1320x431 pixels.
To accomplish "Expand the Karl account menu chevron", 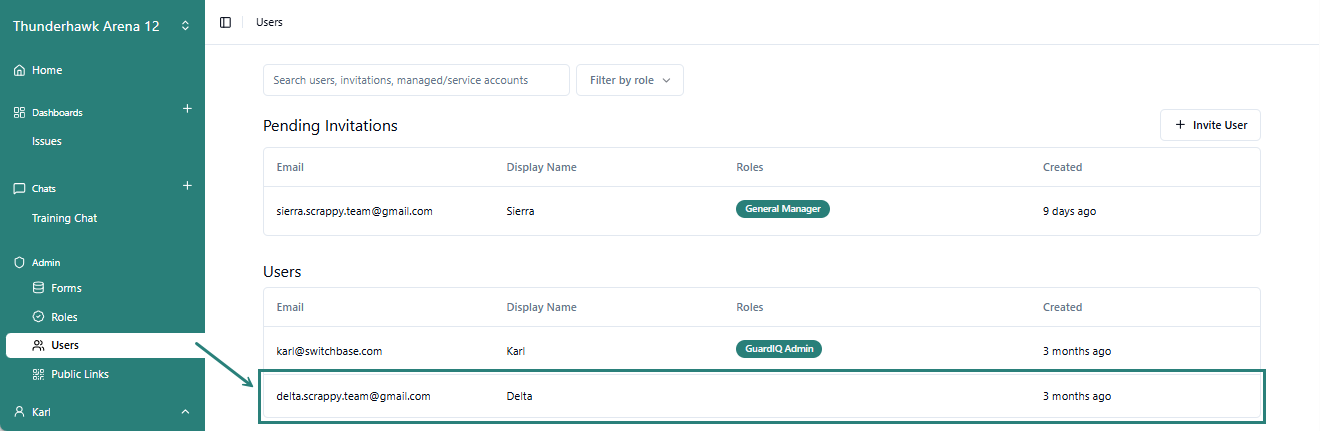I will [185, 412].
